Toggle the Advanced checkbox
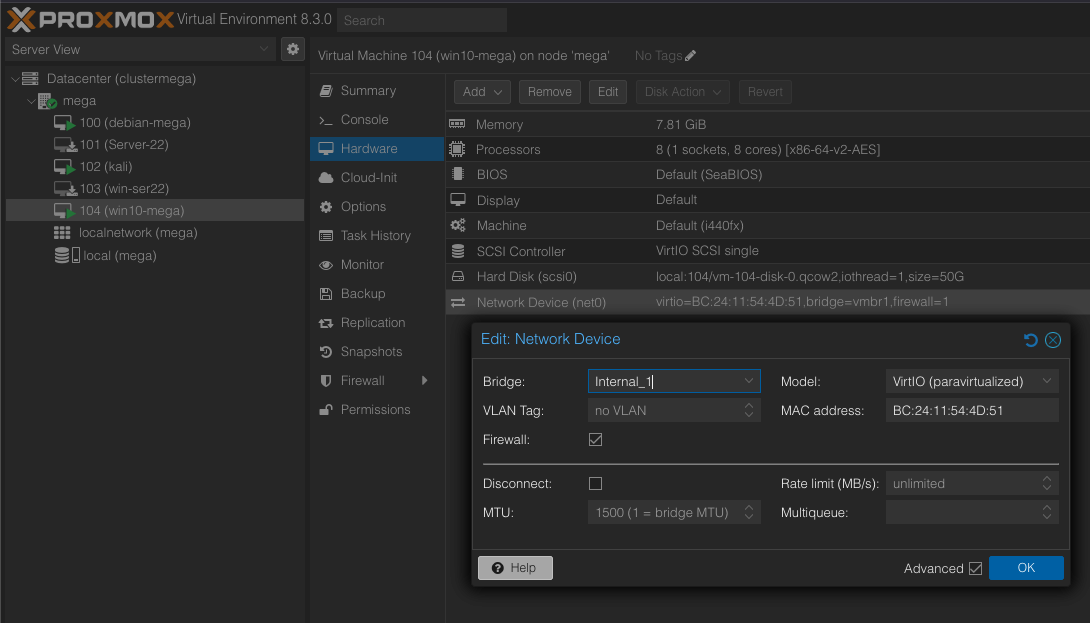The image size is (1090, 623). click(x=975, y=569)
